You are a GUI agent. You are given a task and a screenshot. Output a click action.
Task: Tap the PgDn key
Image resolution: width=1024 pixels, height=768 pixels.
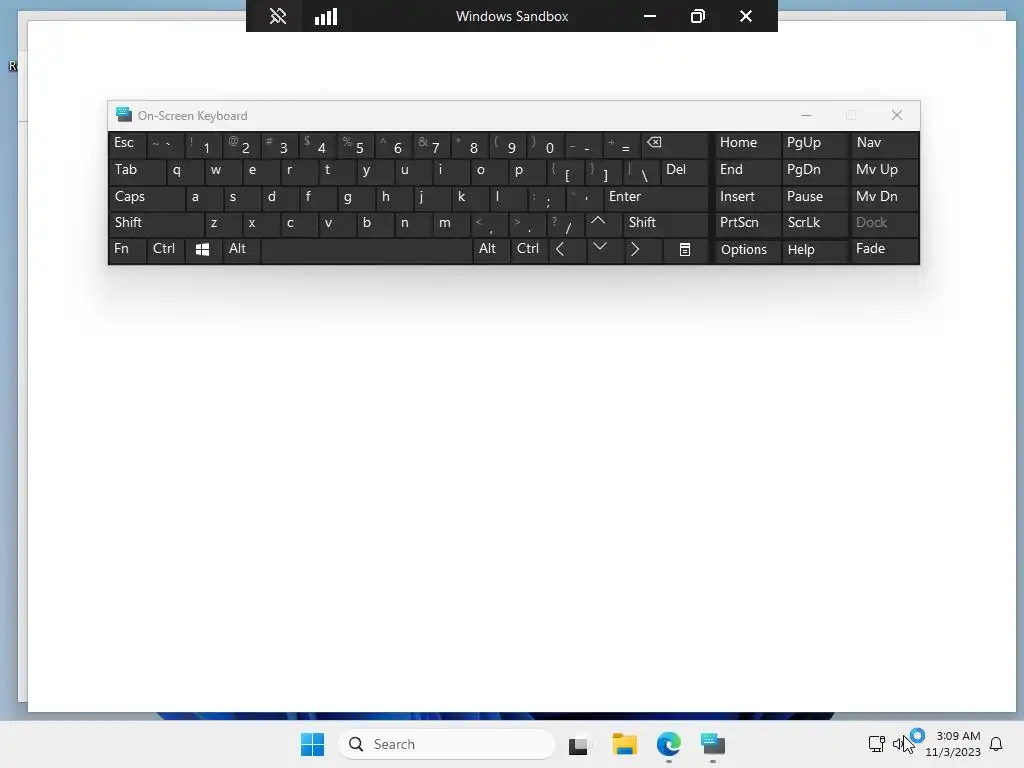click(x=814, y=171)
